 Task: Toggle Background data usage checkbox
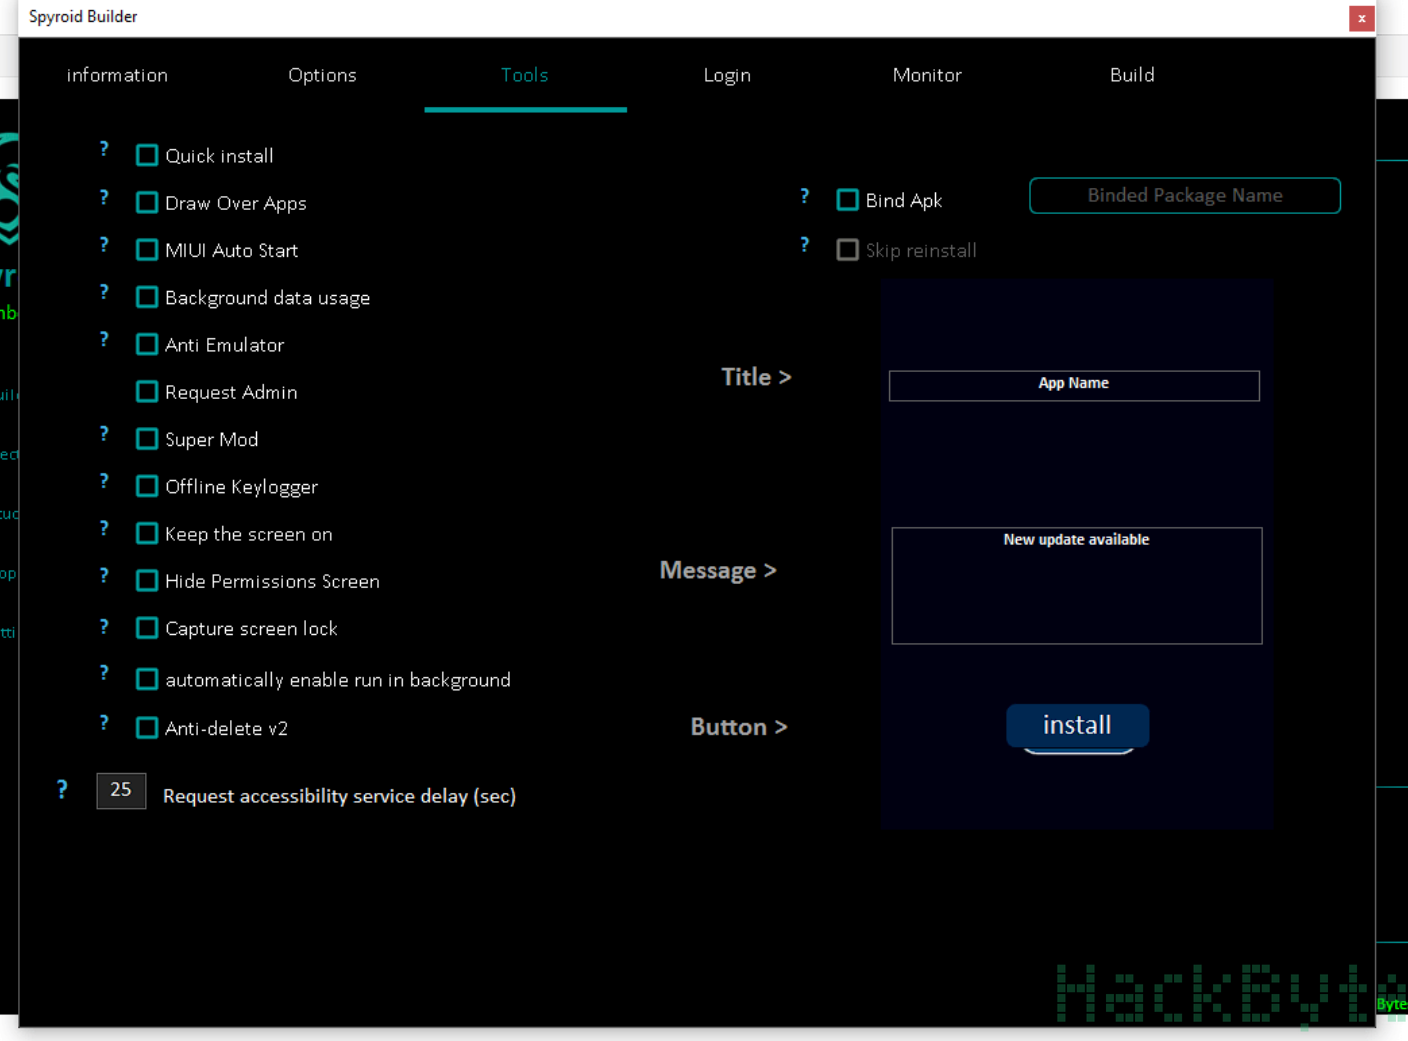point(147,297)
